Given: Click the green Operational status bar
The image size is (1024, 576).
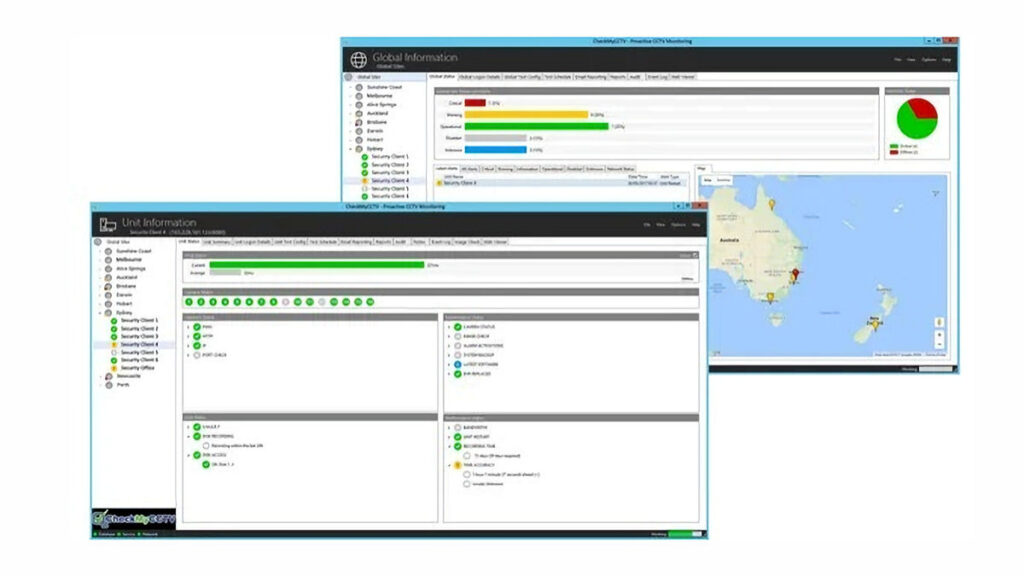Looking at the screenshot, I should coord(537,126).
